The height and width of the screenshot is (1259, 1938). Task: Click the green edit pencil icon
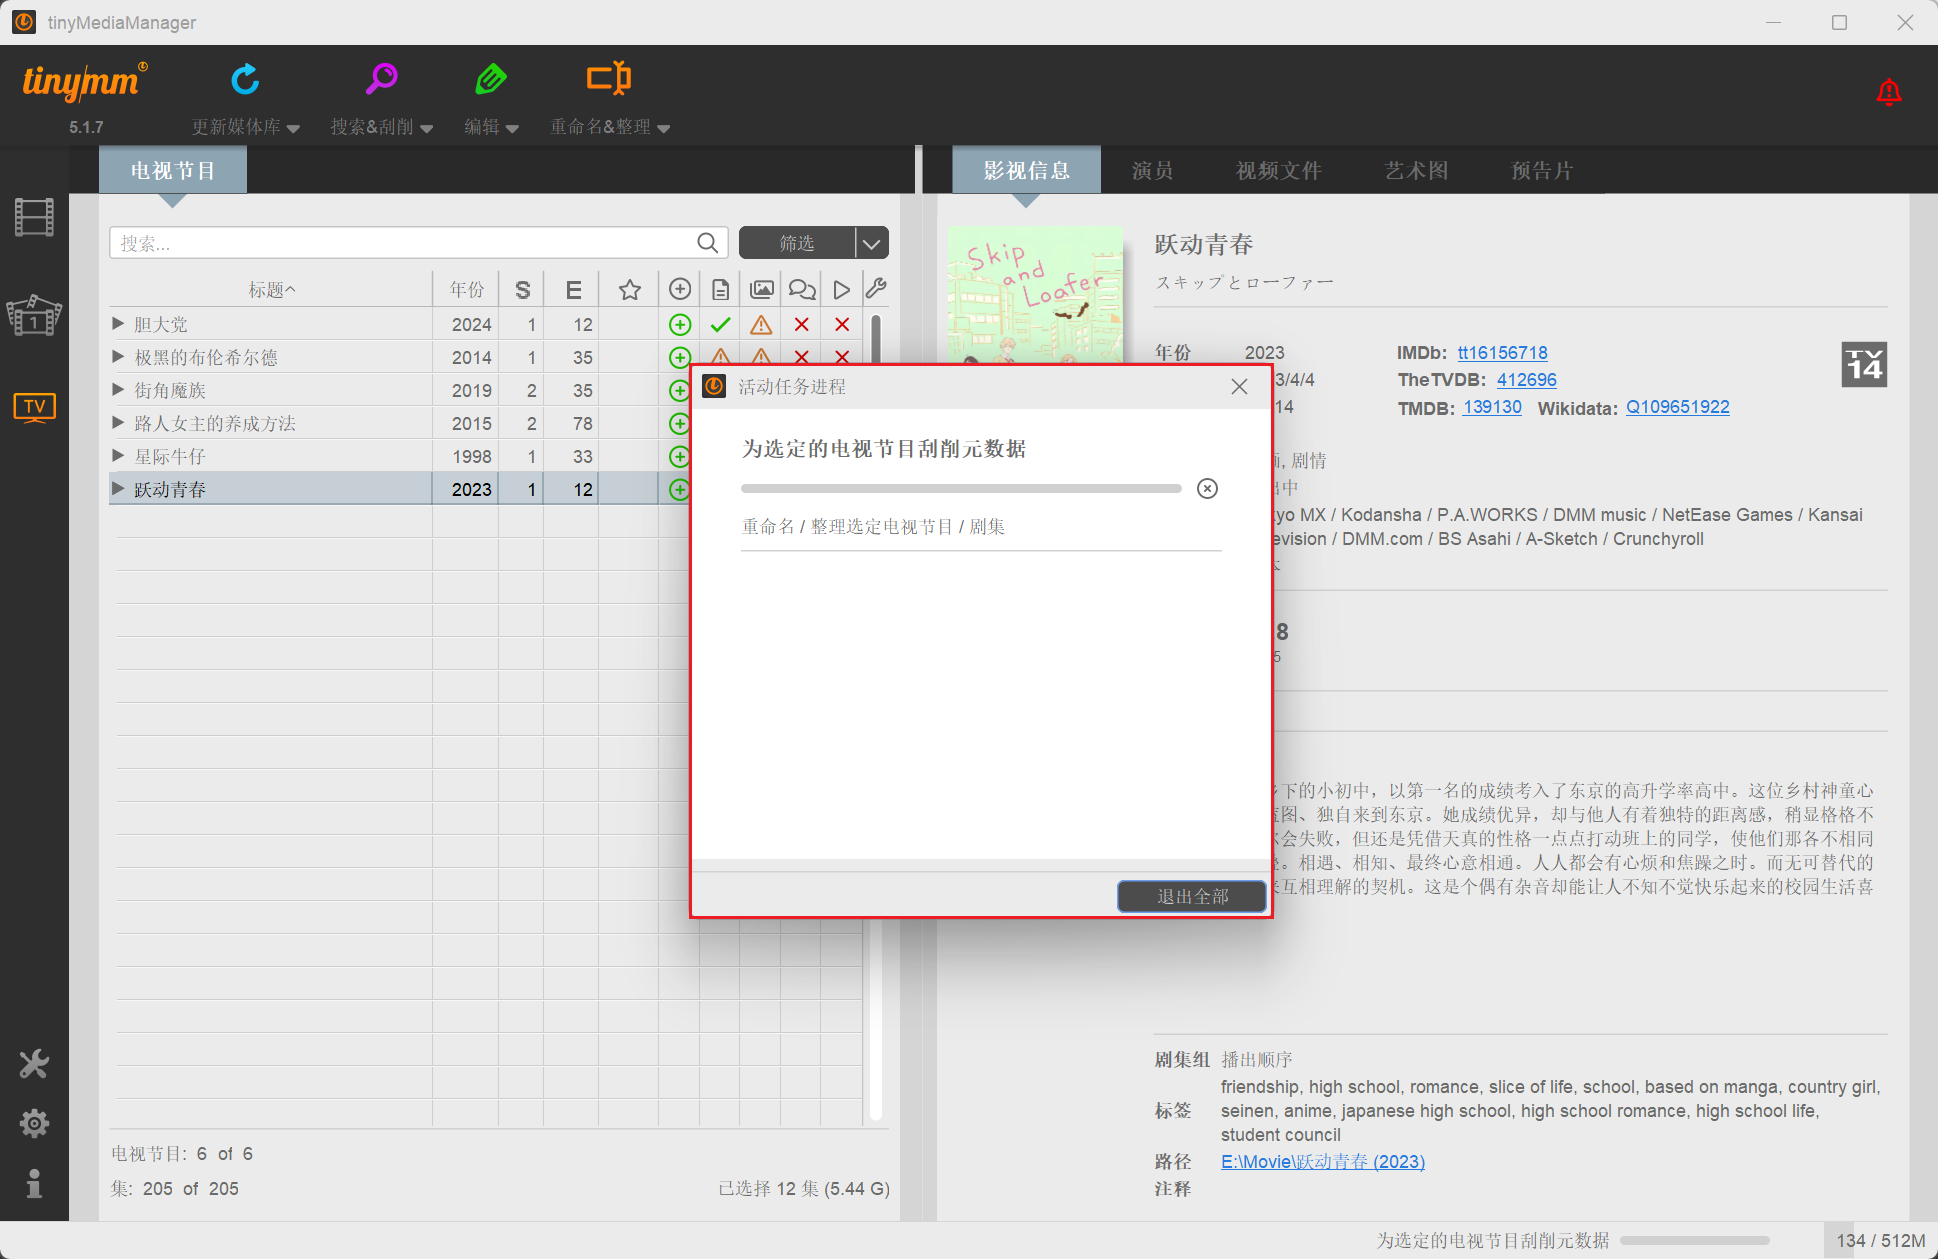point(490,79)
